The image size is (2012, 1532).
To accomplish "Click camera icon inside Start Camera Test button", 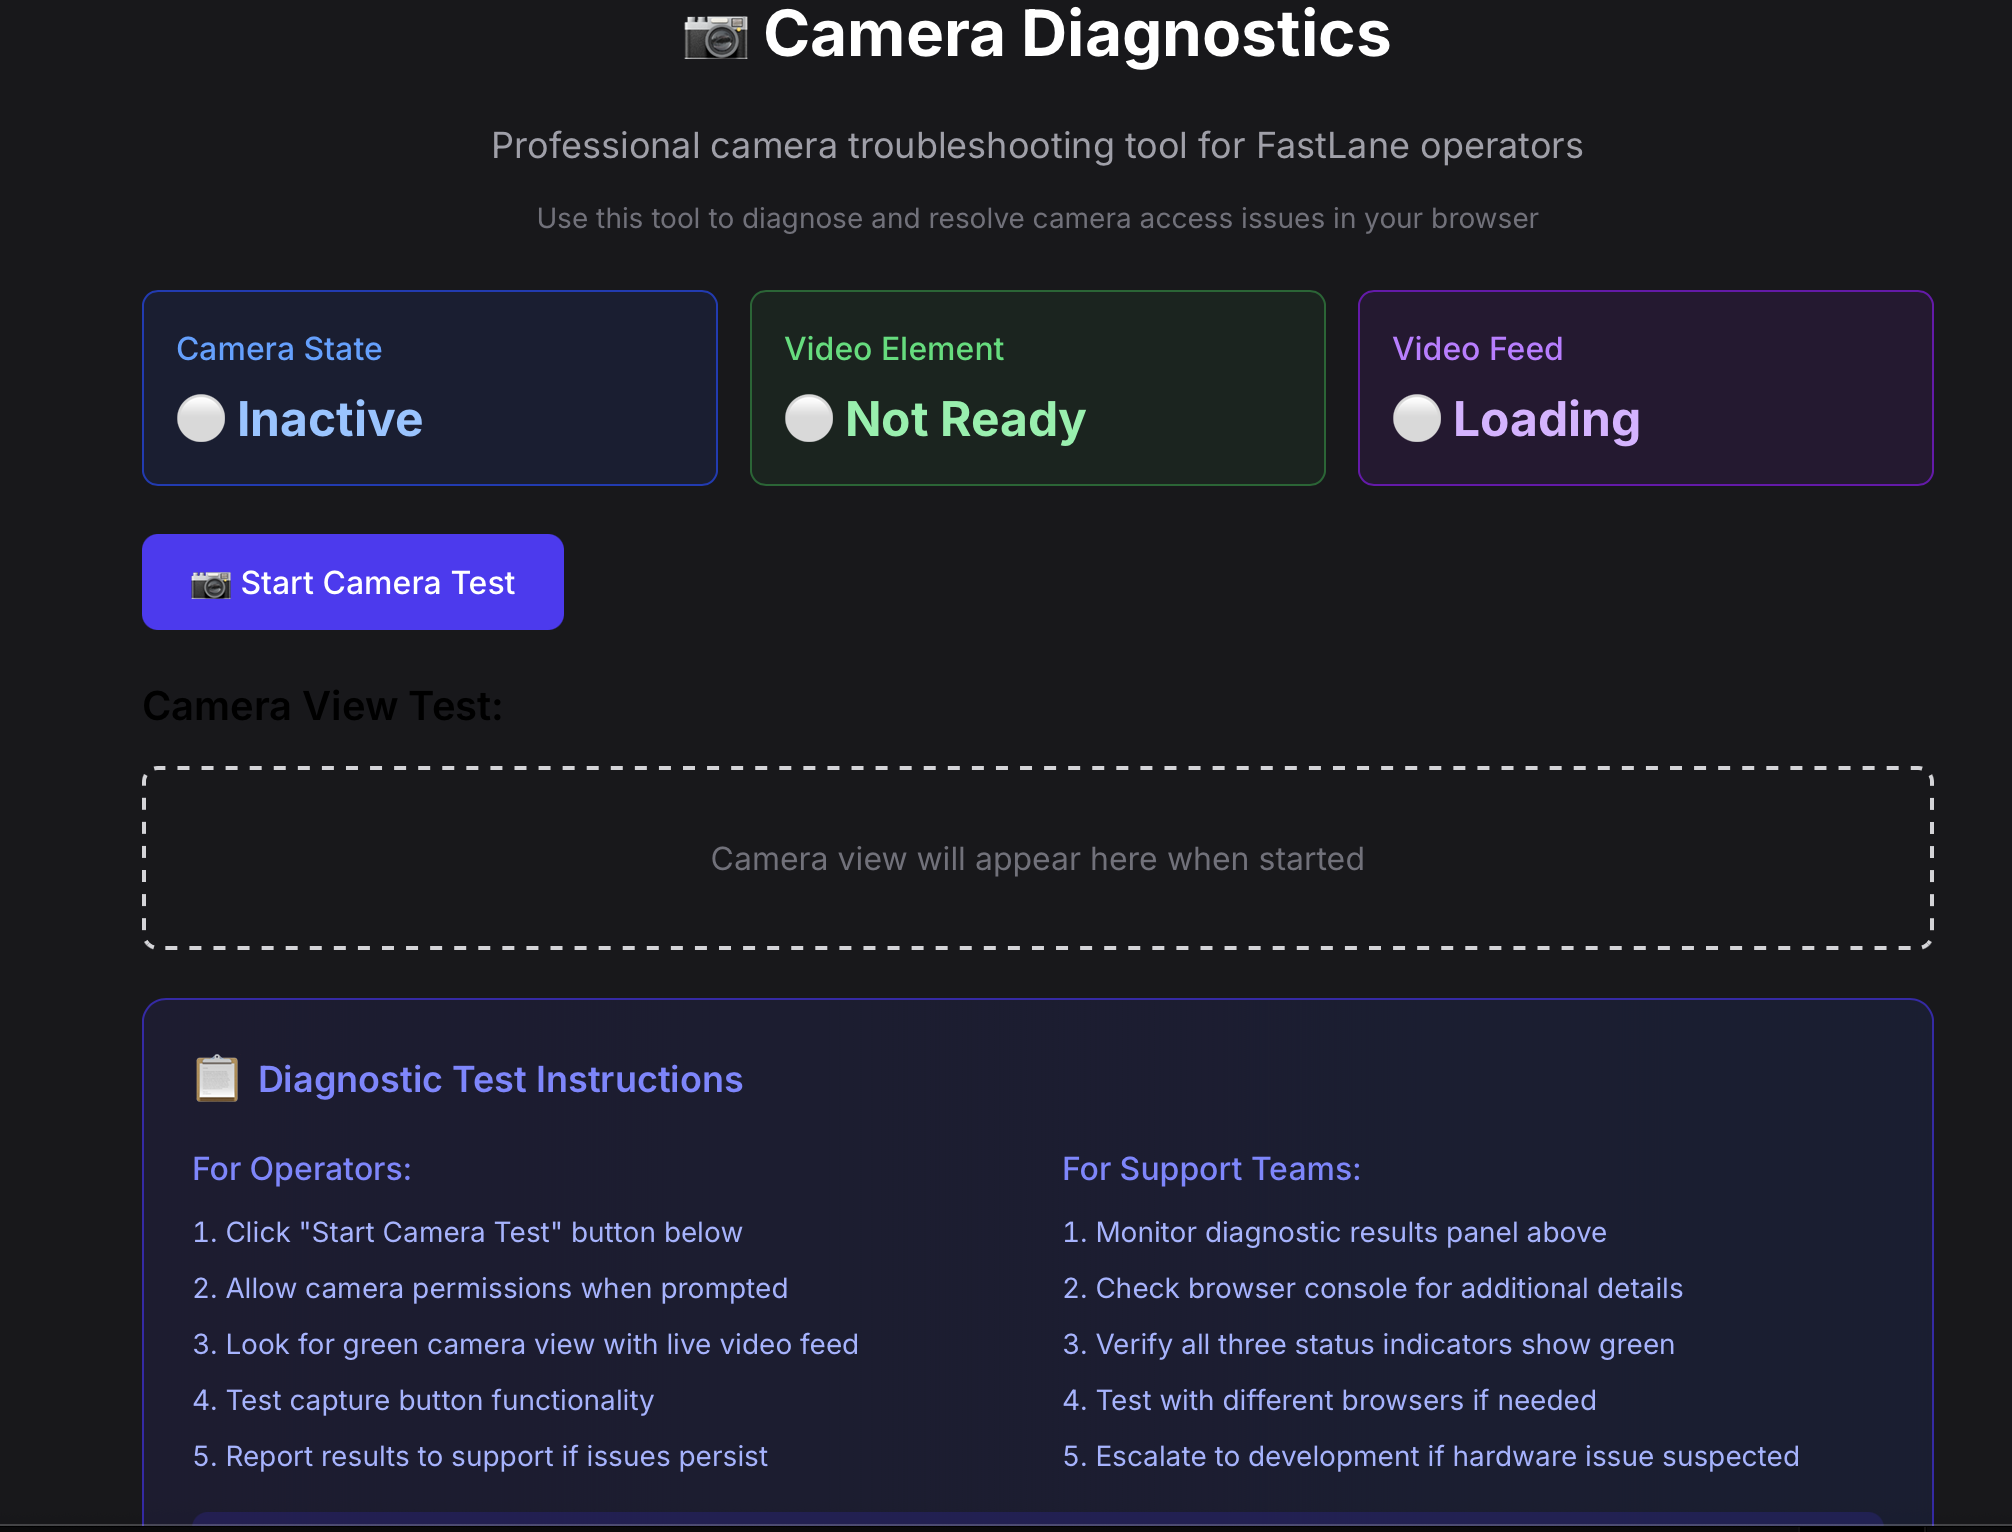I will click(x=210, y=584).
